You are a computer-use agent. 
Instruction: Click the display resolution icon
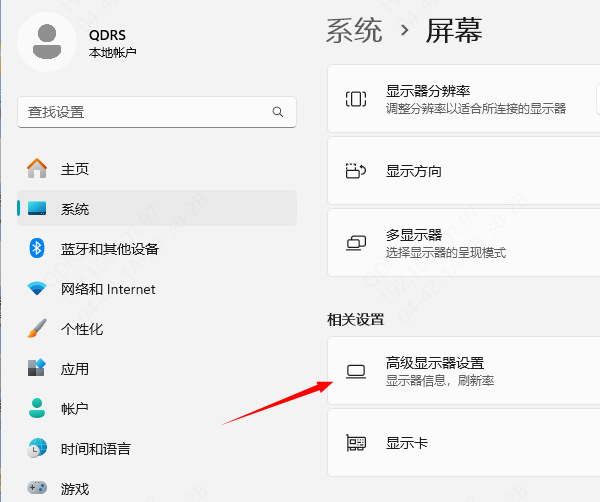point(356,99)
